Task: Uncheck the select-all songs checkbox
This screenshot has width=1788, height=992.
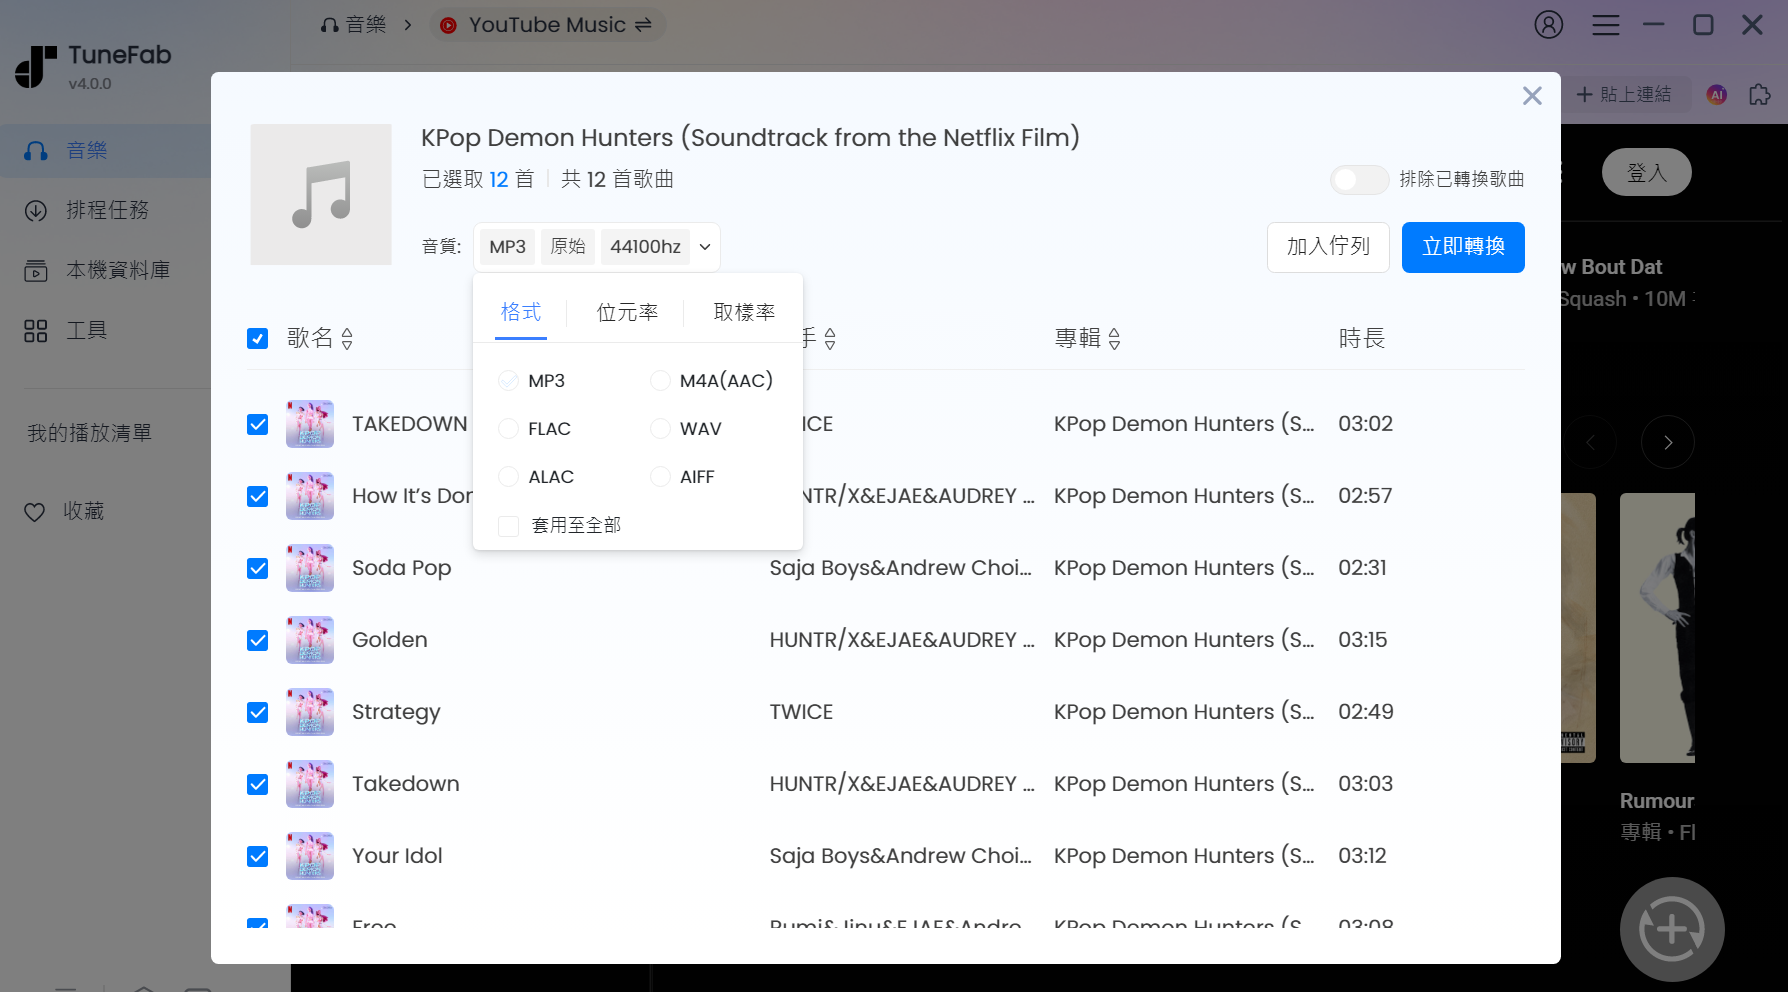Action: tap(257, 338)
